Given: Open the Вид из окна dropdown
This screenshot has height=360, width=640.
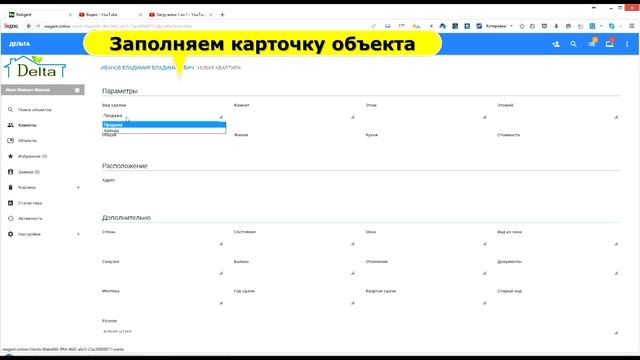Looking at the screenshot, I should [558, 242].
